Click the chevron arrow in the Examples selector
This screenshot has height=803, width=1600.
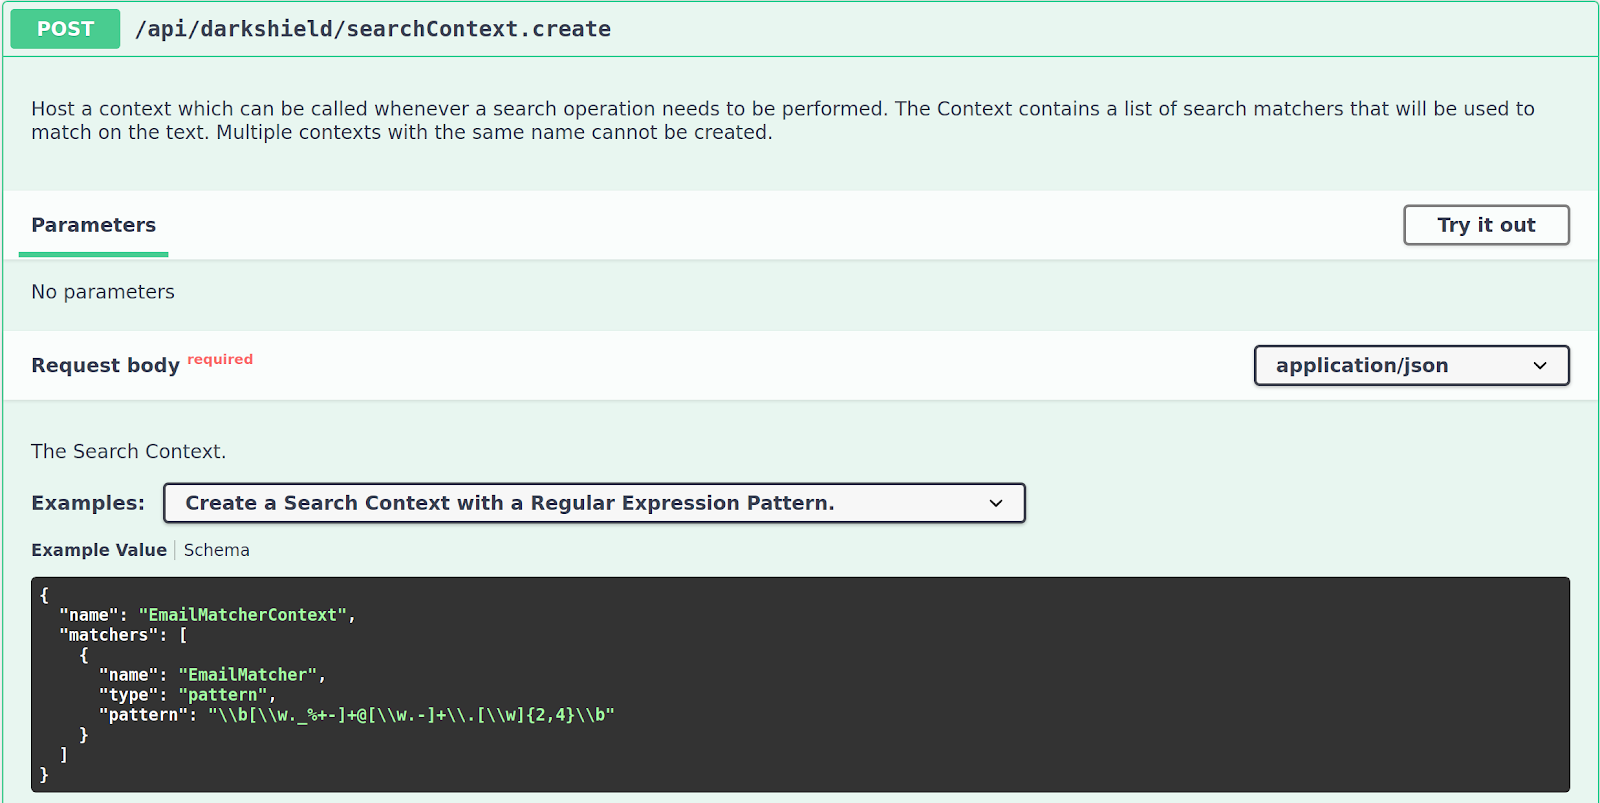tap(996, 503)
